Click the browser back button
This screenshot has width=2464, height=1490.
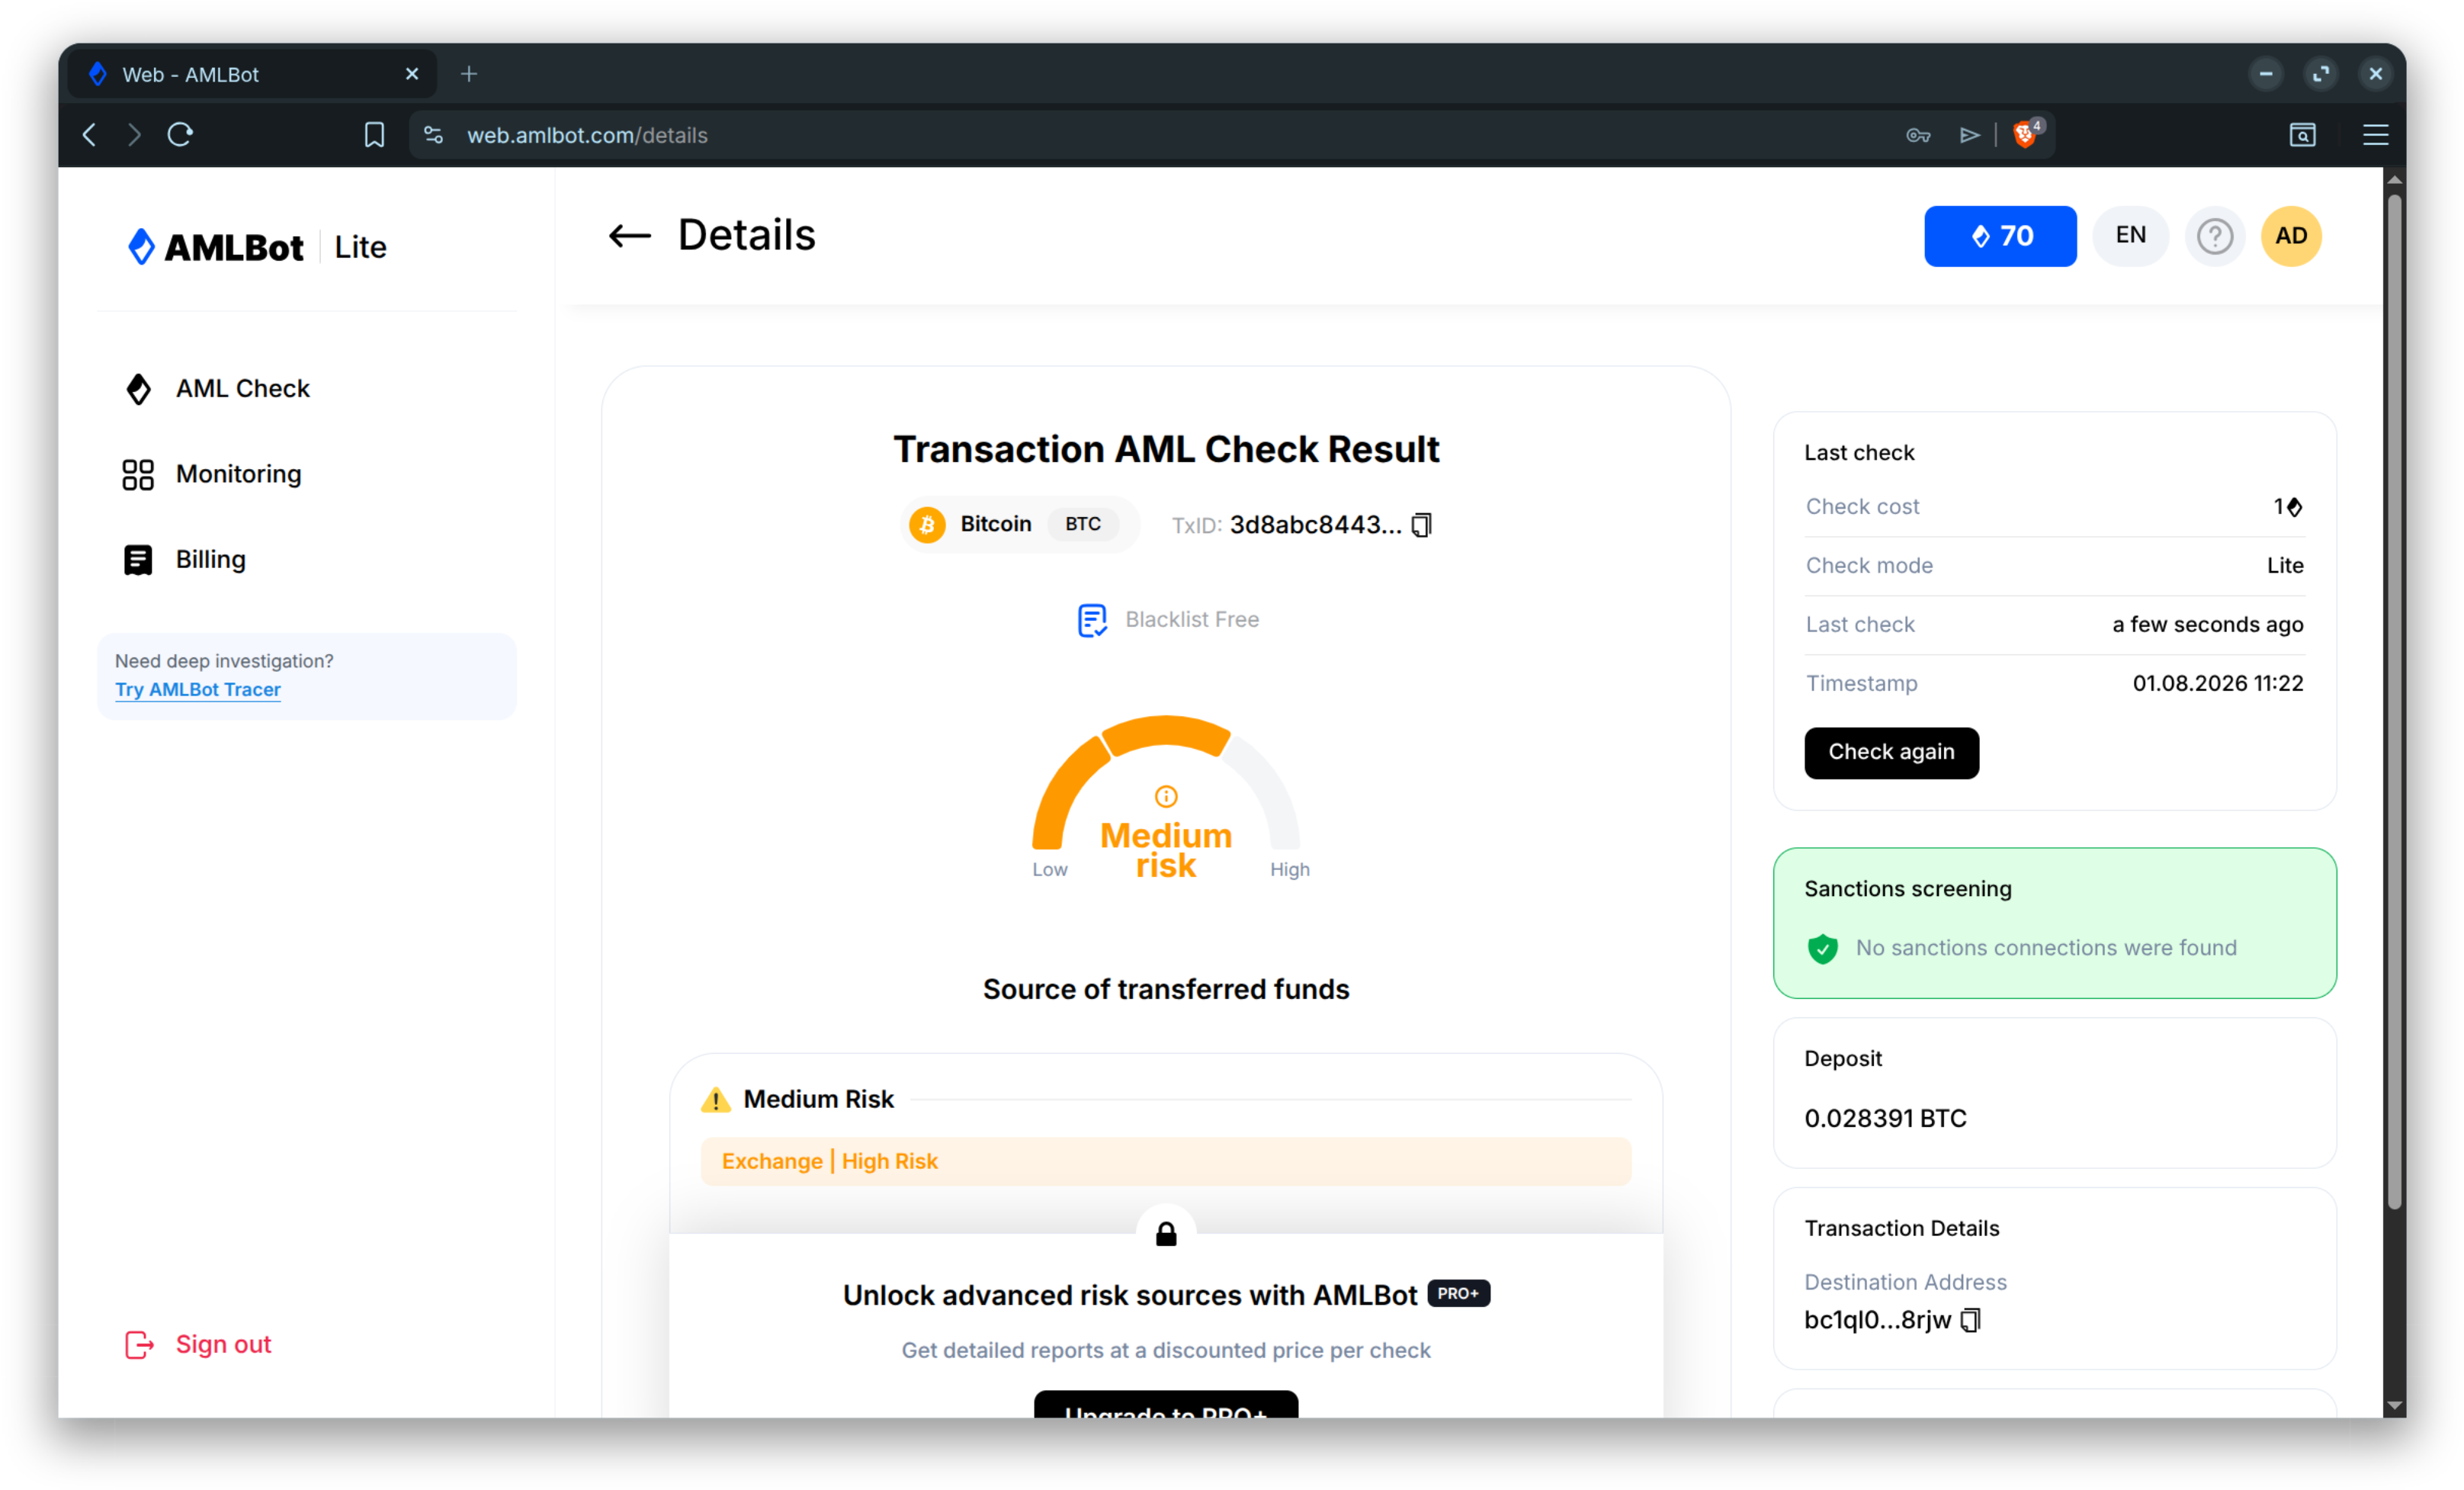click(x=90, y=135)
